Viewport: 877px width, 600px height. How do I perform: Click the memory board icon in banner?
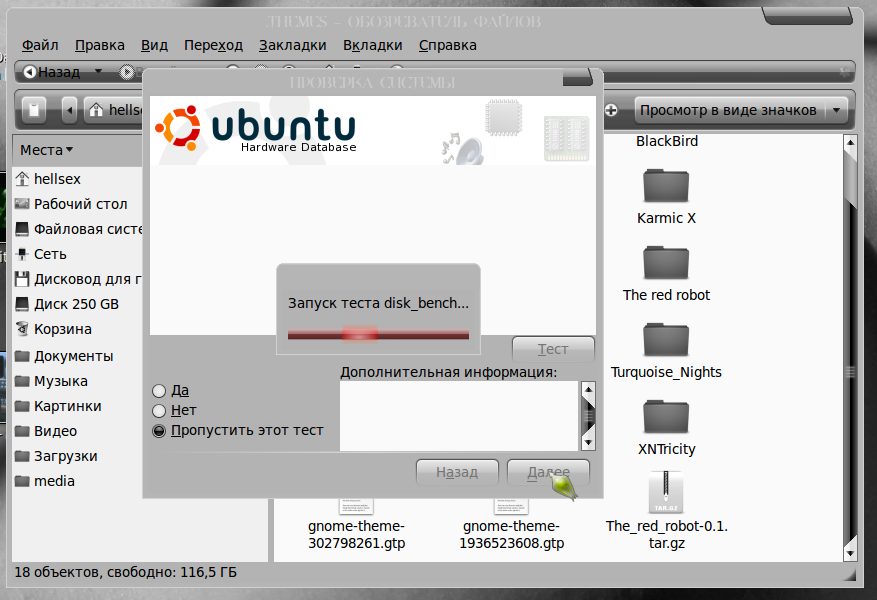tap(567, 139)
